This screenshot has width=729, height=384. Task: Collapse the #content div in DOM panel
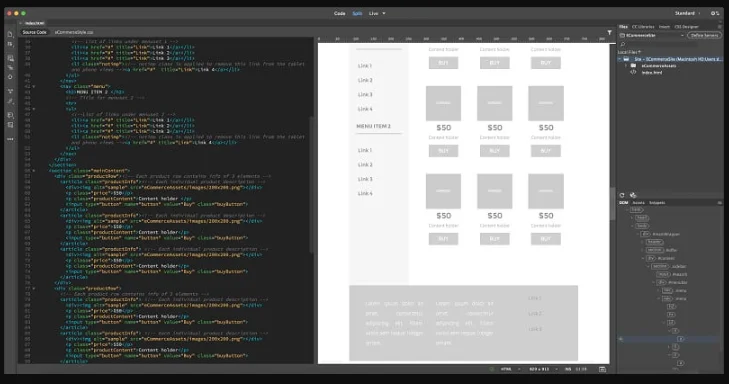(643, 258)
